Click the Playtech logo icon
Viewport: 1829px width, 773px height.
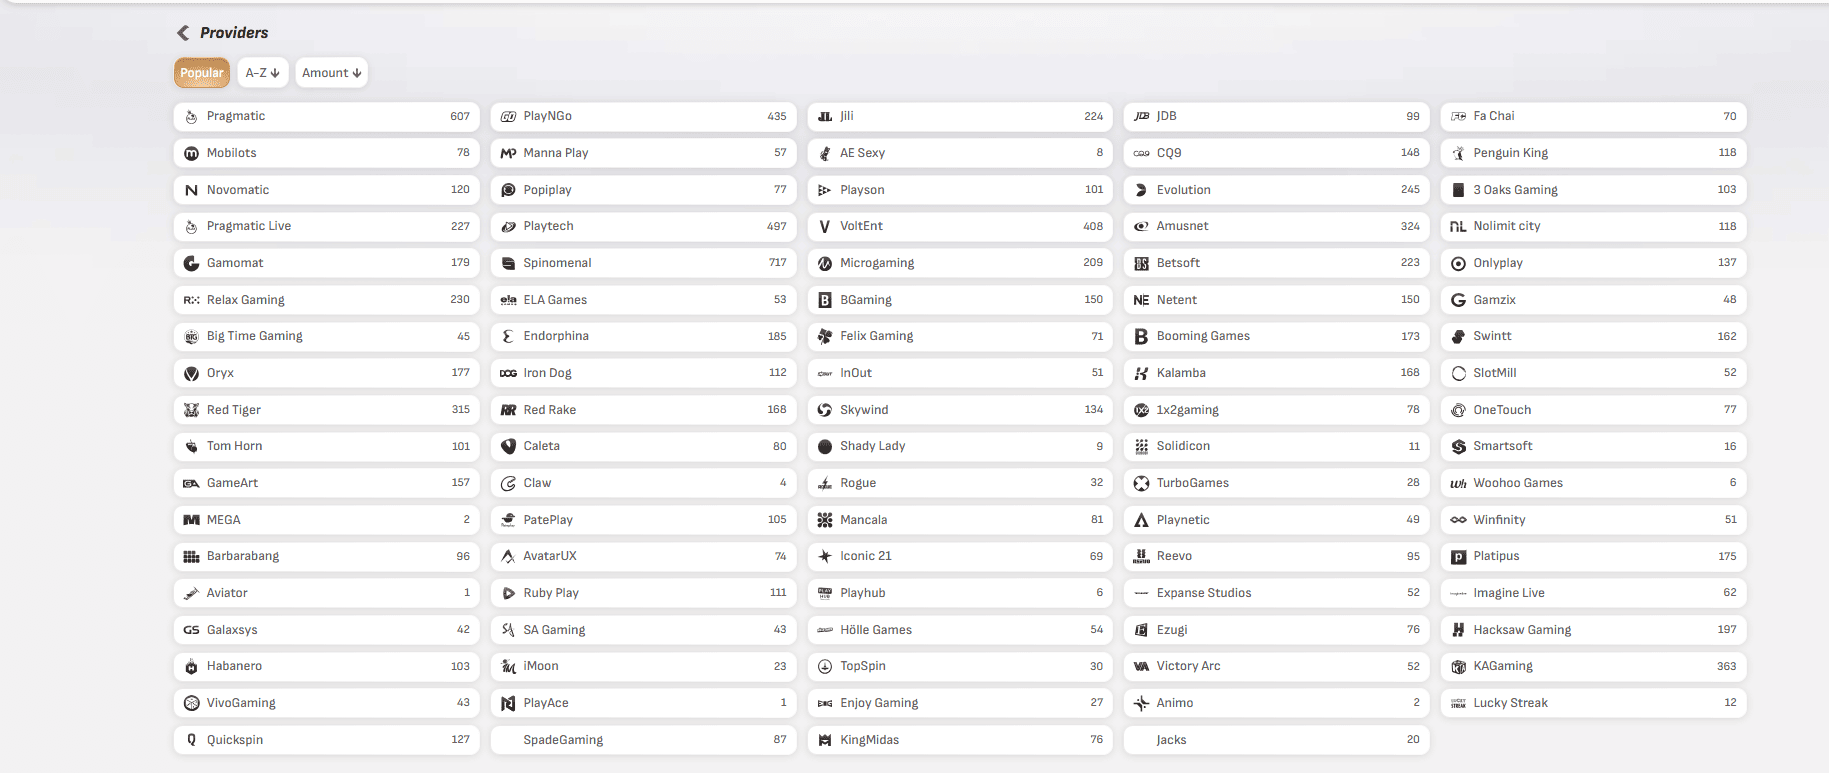[508, 227]
